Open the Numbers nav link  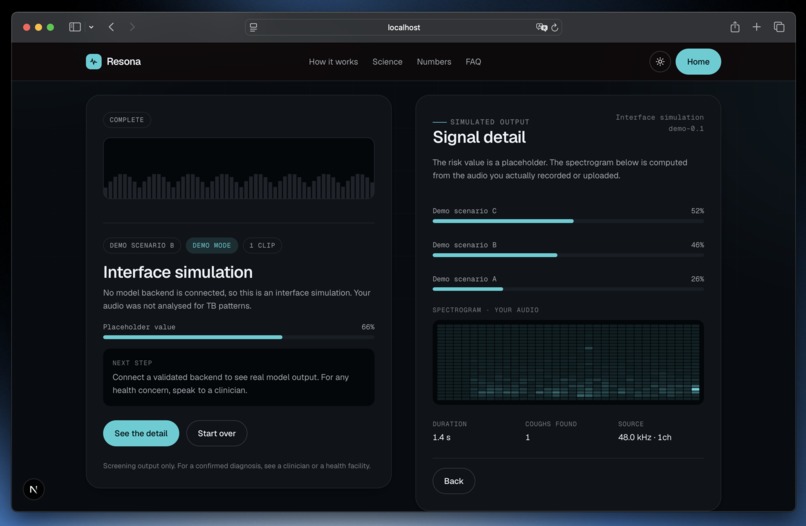point(434,62)
